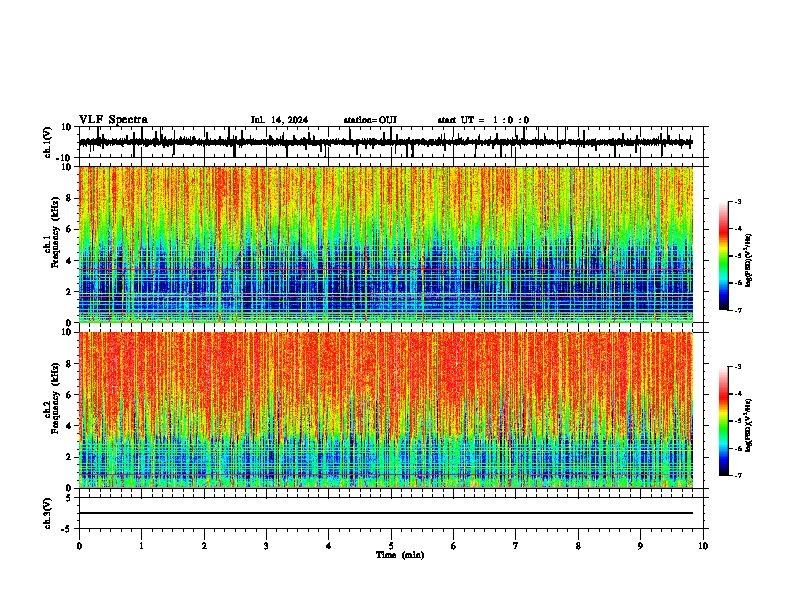Click the ch.1 voltage waveform trace
This screenshot has height=612, width=792.
(x=386, y=142)
